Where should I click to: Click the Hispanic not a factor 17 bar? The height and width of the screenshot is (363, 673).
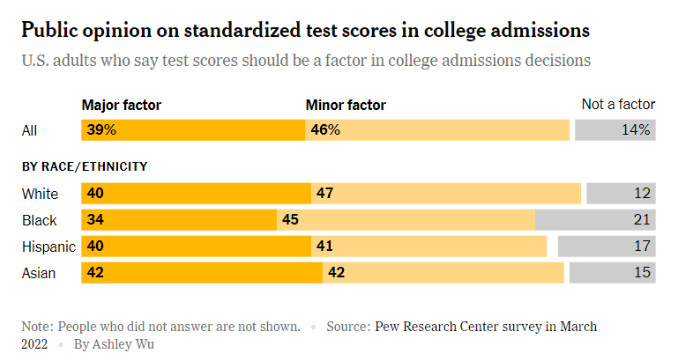tap(606, 246)
